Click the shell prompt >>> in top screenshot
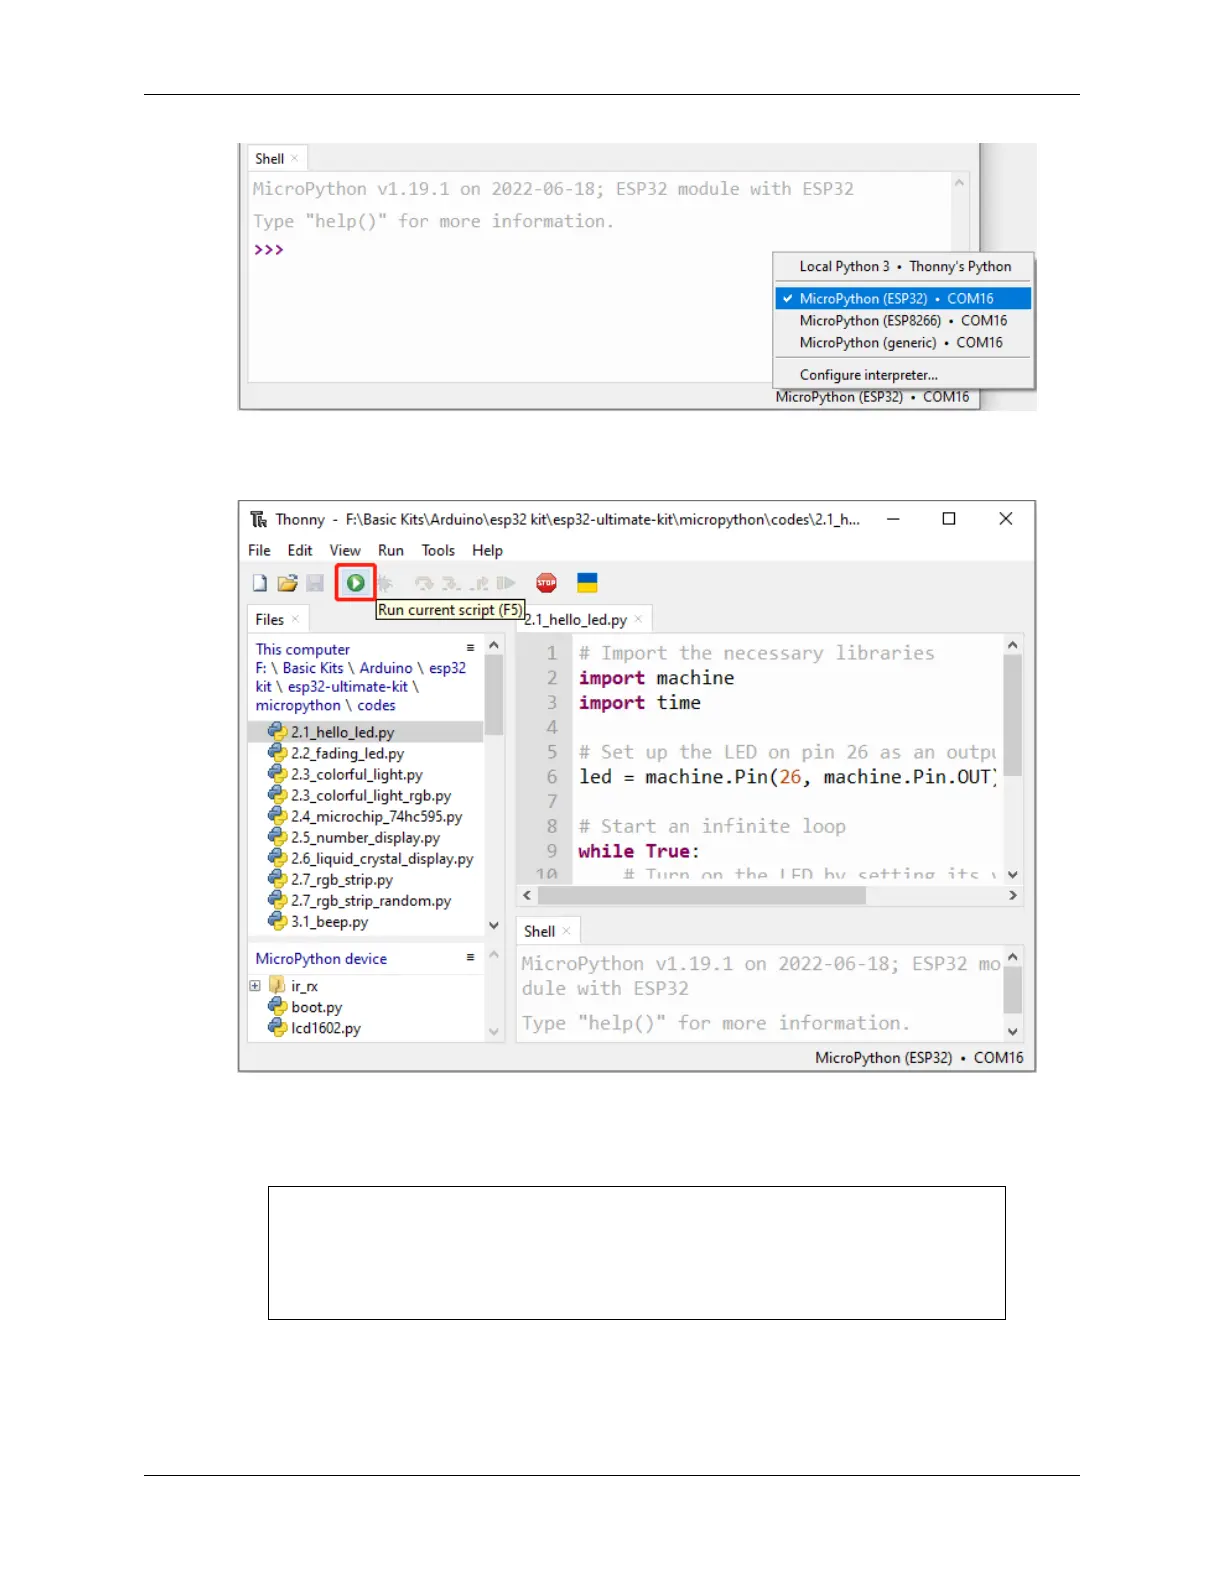1224x1584 pixels. pyautogui.click(x=268, y=249)
